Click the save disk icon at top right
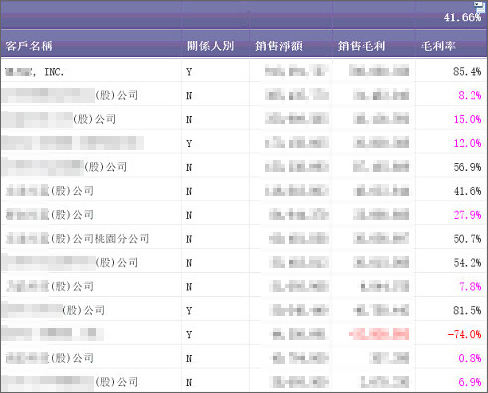The width and height of the screenshot is (488, 393). pos(480,7)
